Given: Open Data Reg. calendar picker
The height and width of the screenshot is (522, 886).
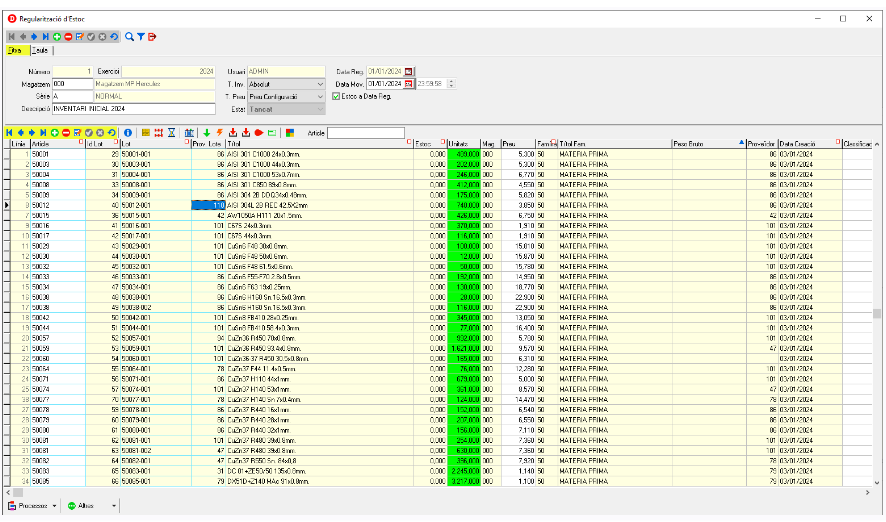Looking at the screenshot, I should 409,72.
